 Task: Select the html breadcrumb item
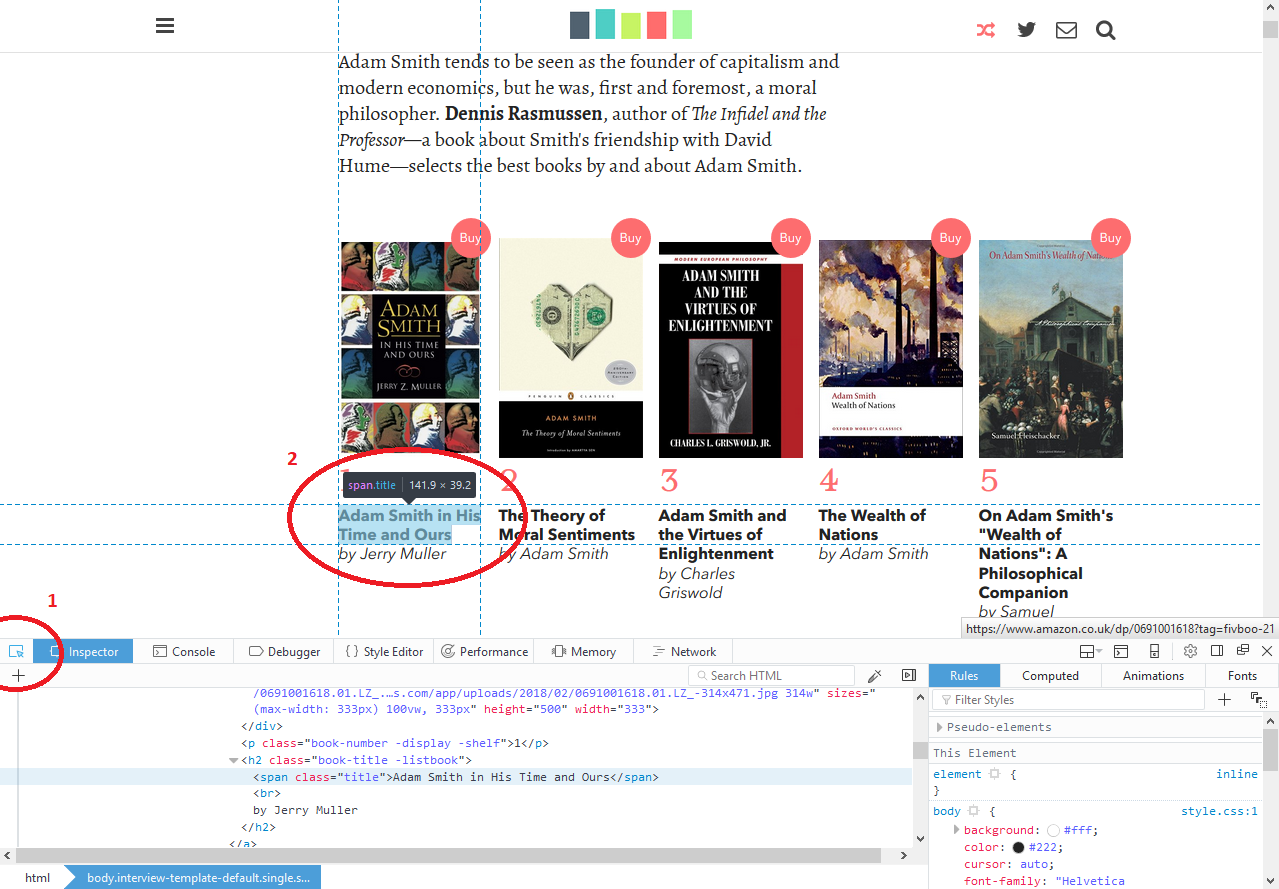(37, 878)
